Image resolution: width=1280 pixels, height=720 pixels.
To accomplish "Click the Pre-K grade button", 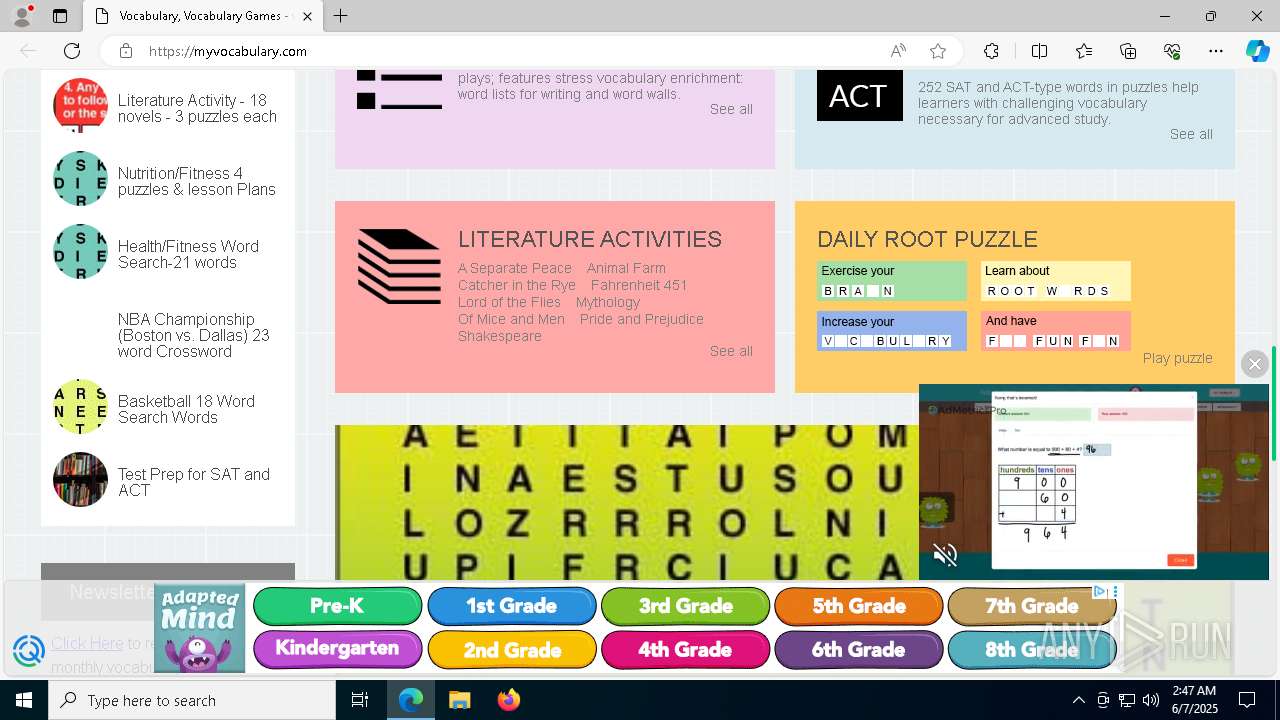I will (x=338, y=606).
